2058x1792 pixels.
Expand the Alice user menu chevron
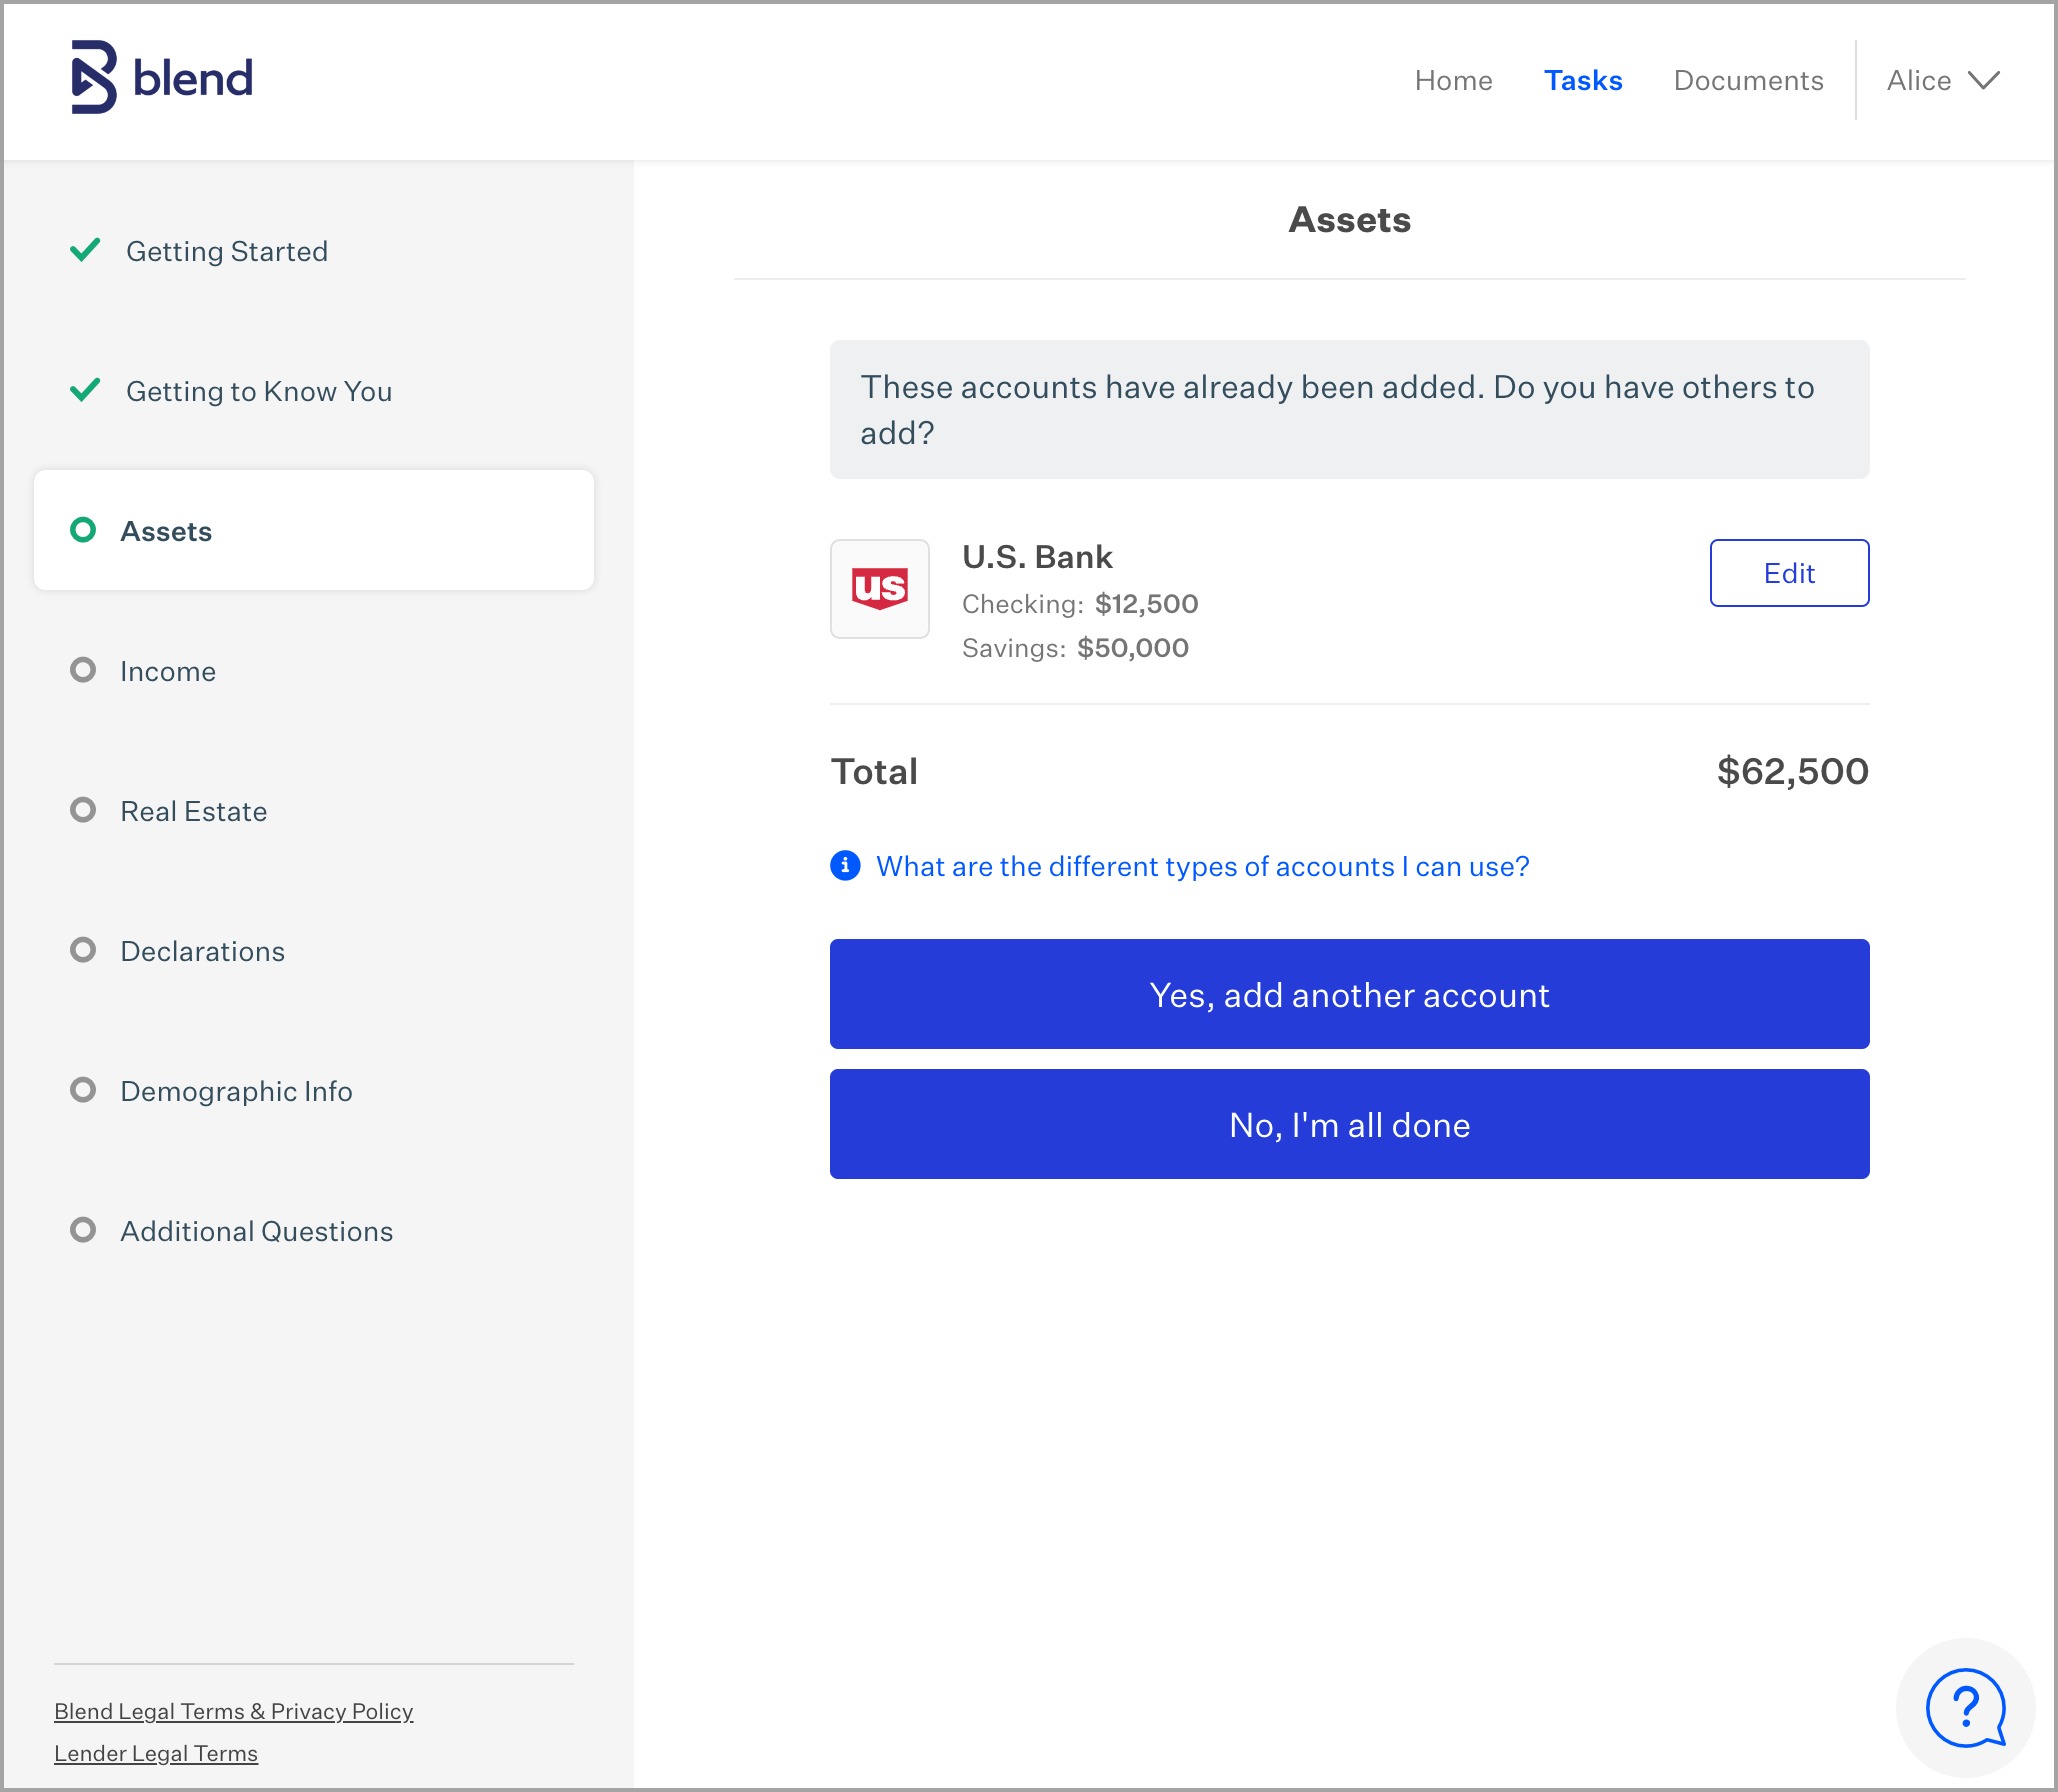pyautogui.click(x=1984, y=80)
